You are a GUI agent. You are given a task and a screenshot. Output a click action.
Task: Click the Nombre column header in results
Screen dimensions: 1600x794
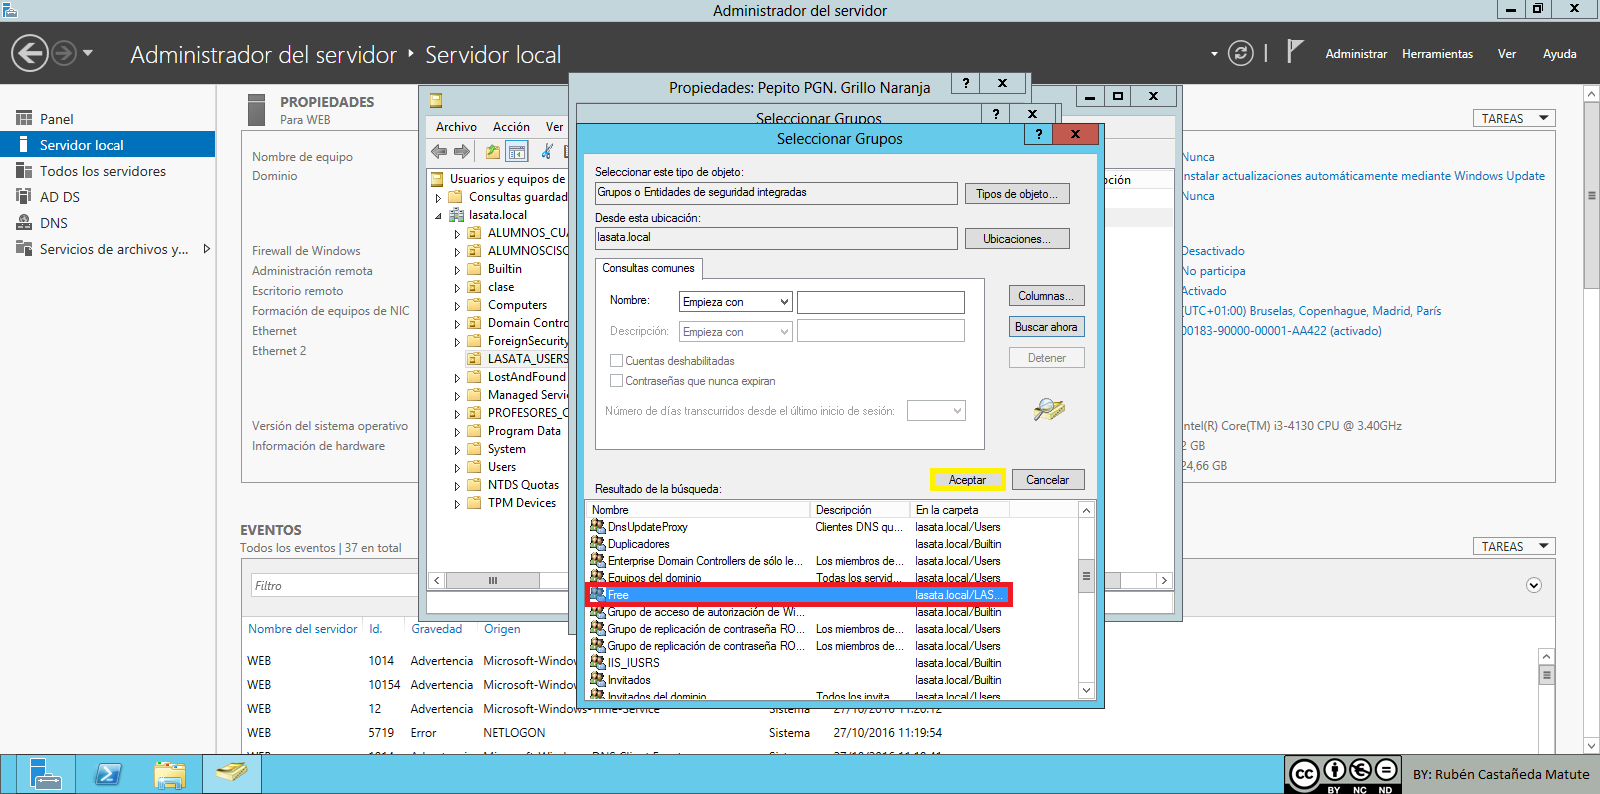698,510
